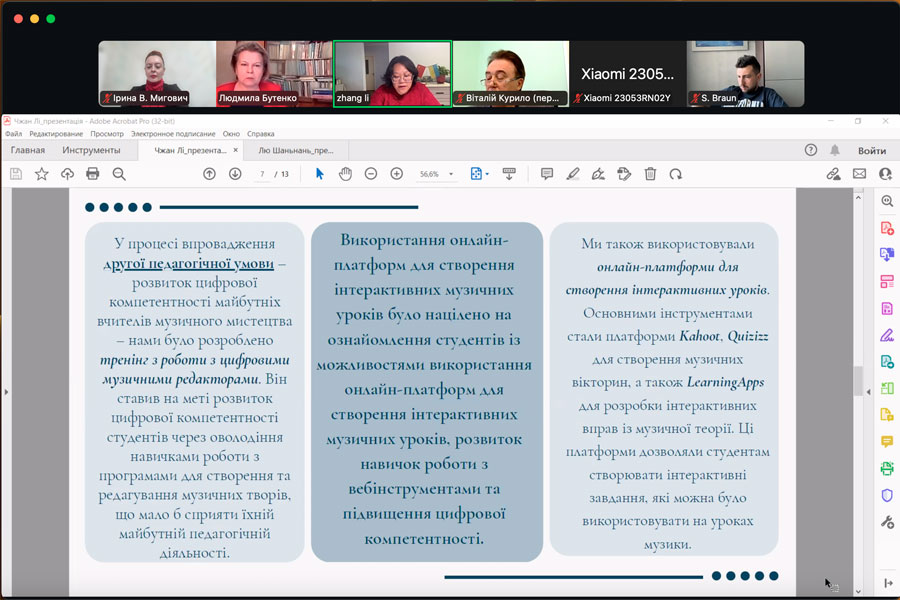Screen dimensions: 900x600
Task: Open Электронное подписание menu
Action: pyautogui.click(x=173, y=134)
